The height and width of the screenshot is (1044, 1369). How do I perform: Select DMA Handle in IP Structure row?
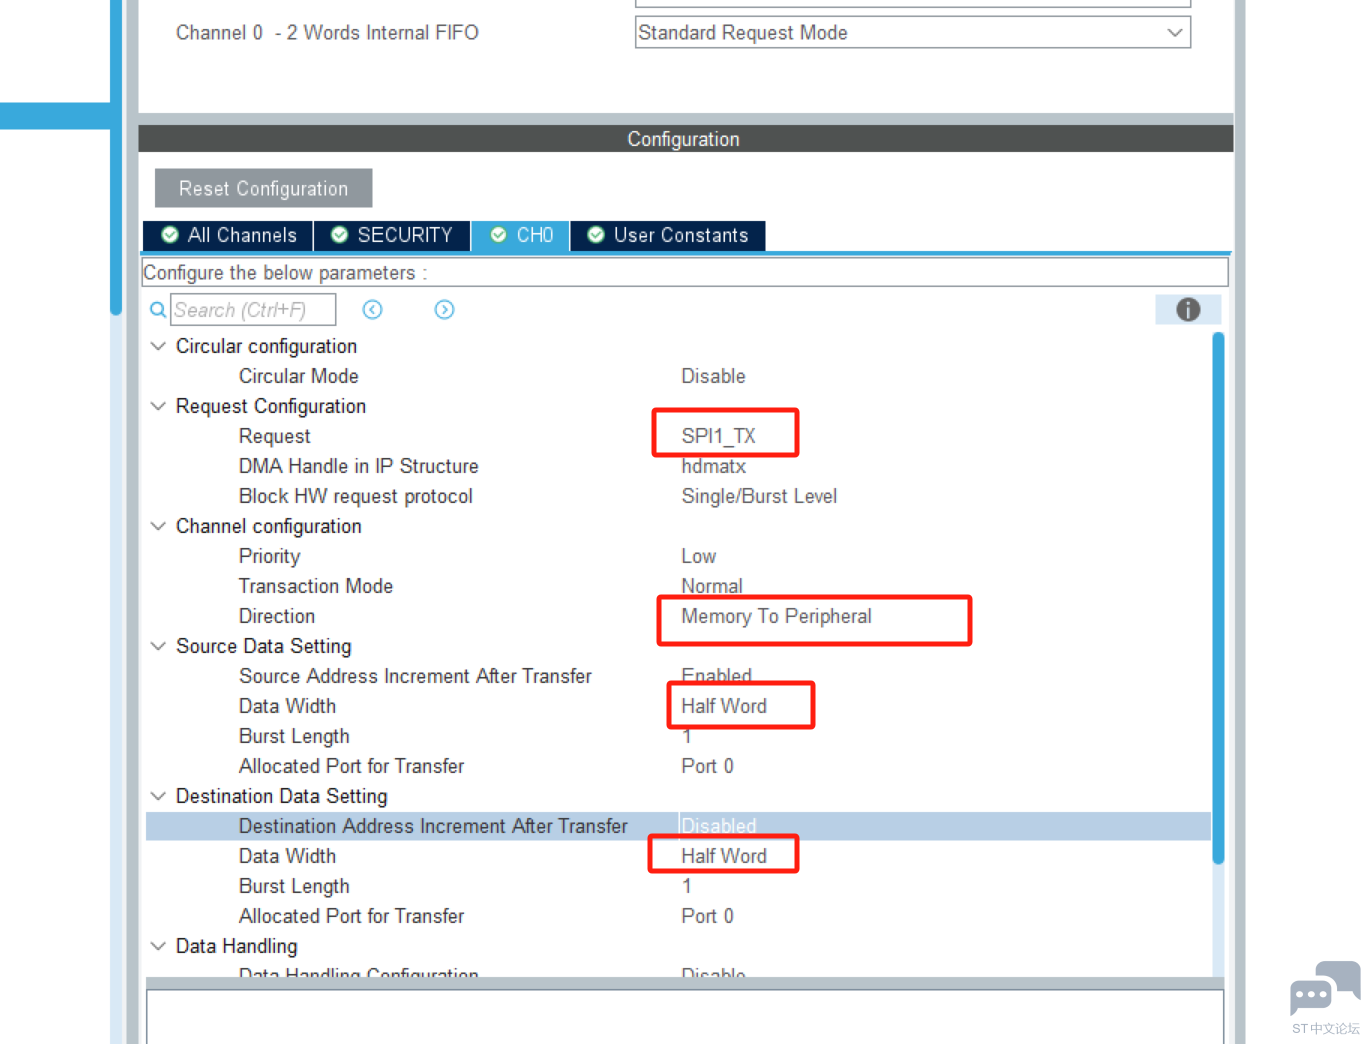[678, 466]
